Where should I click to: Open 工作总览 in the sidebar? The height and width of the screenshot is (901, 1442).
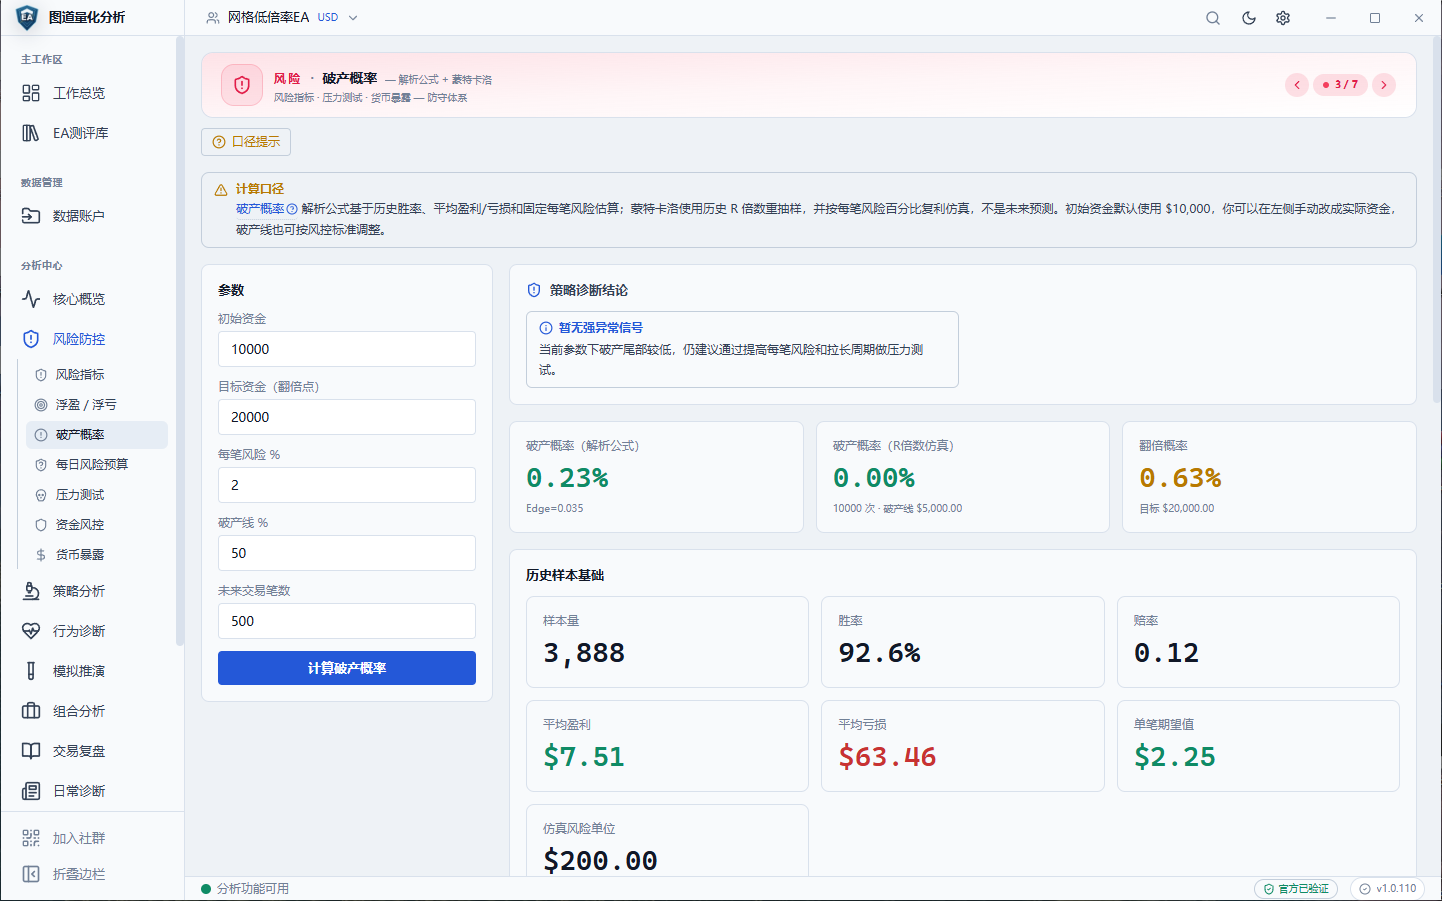(93, 93)
